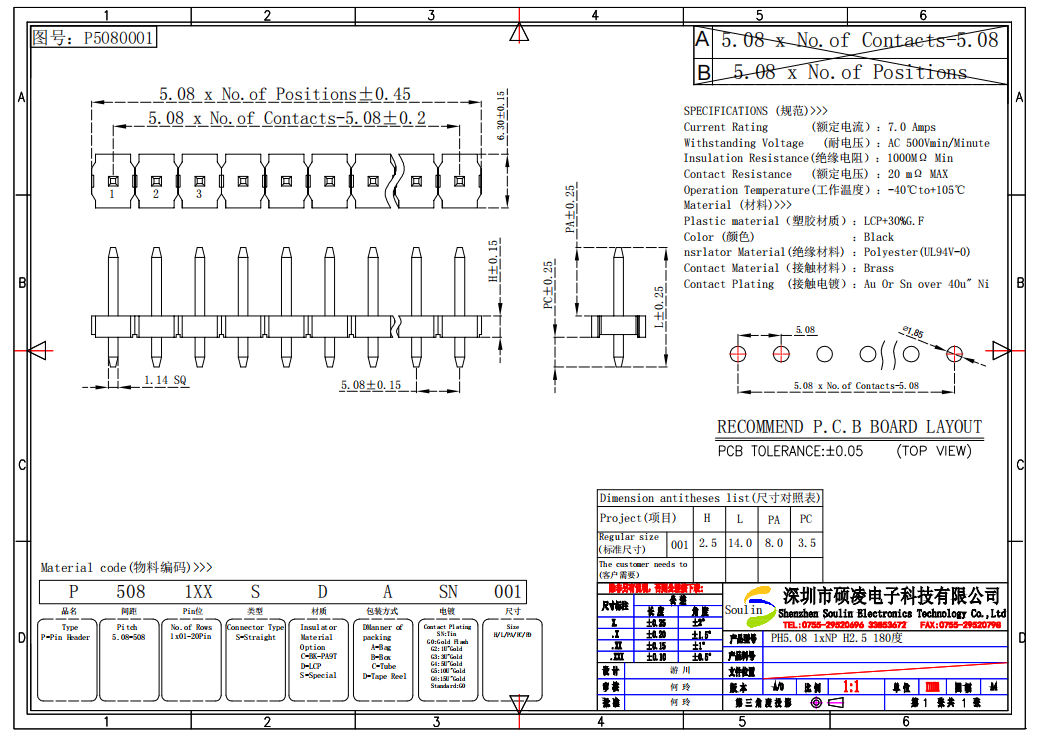
Task: Click the H value 2.5 table cell
Action: 707,543
